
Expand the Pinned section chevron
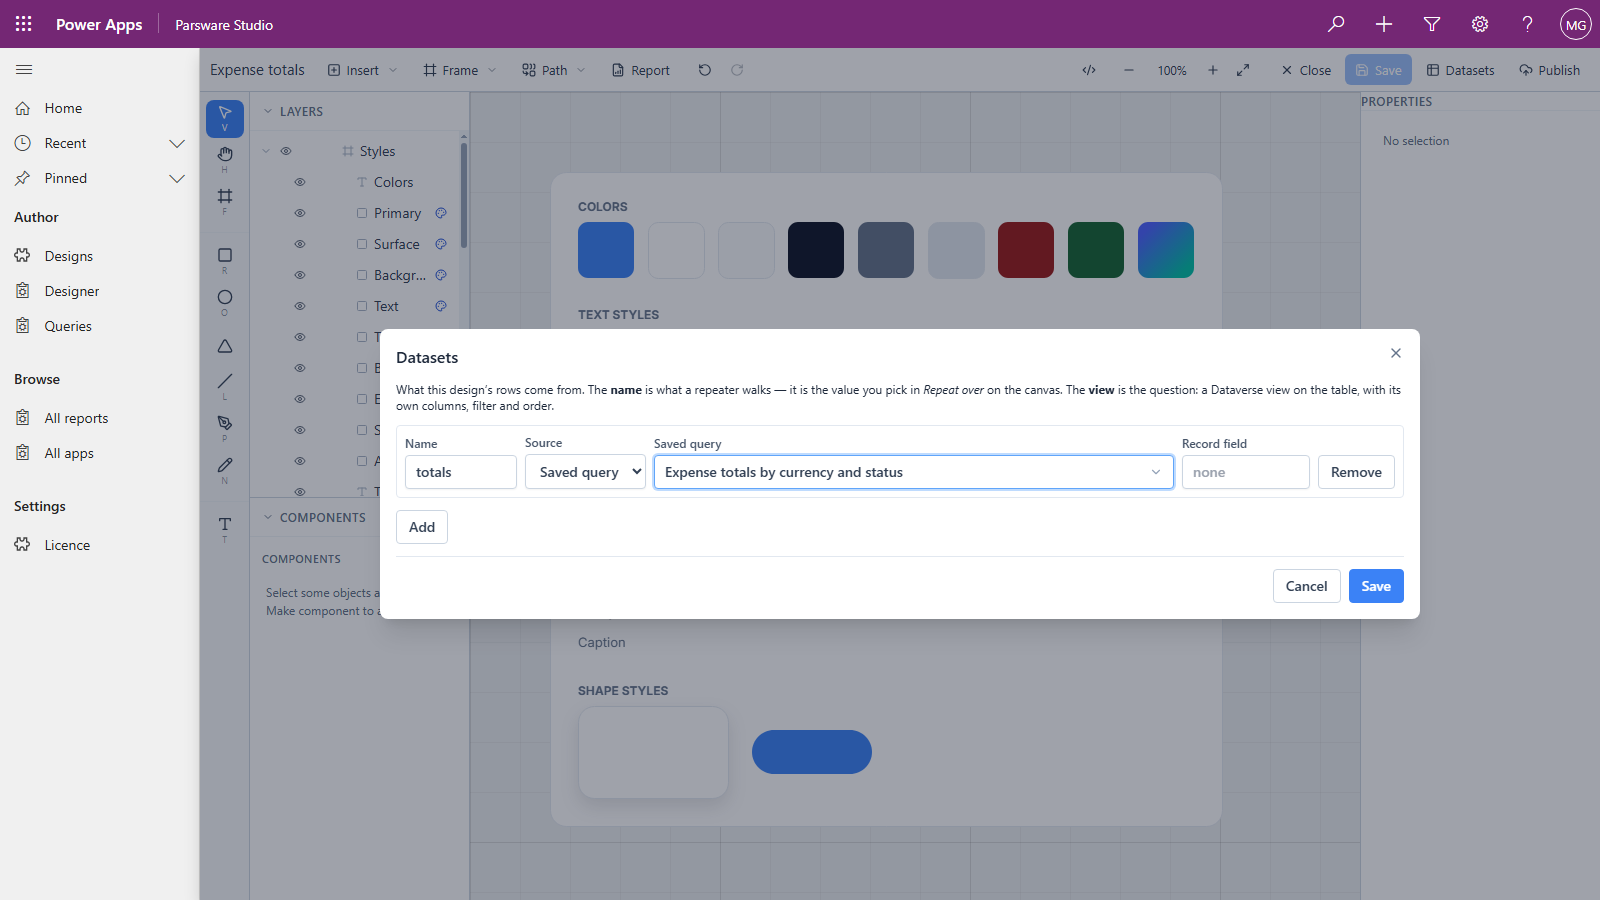point(177,178)
